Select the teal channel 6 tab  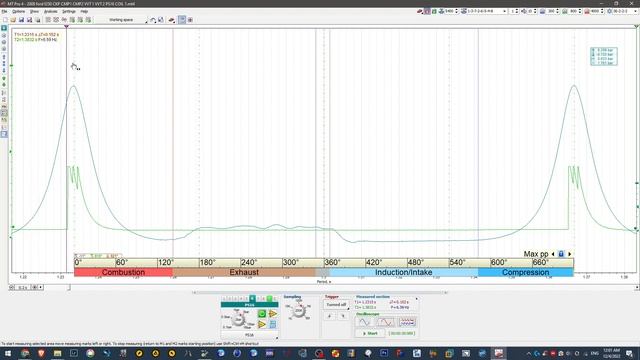click(252, 299)
